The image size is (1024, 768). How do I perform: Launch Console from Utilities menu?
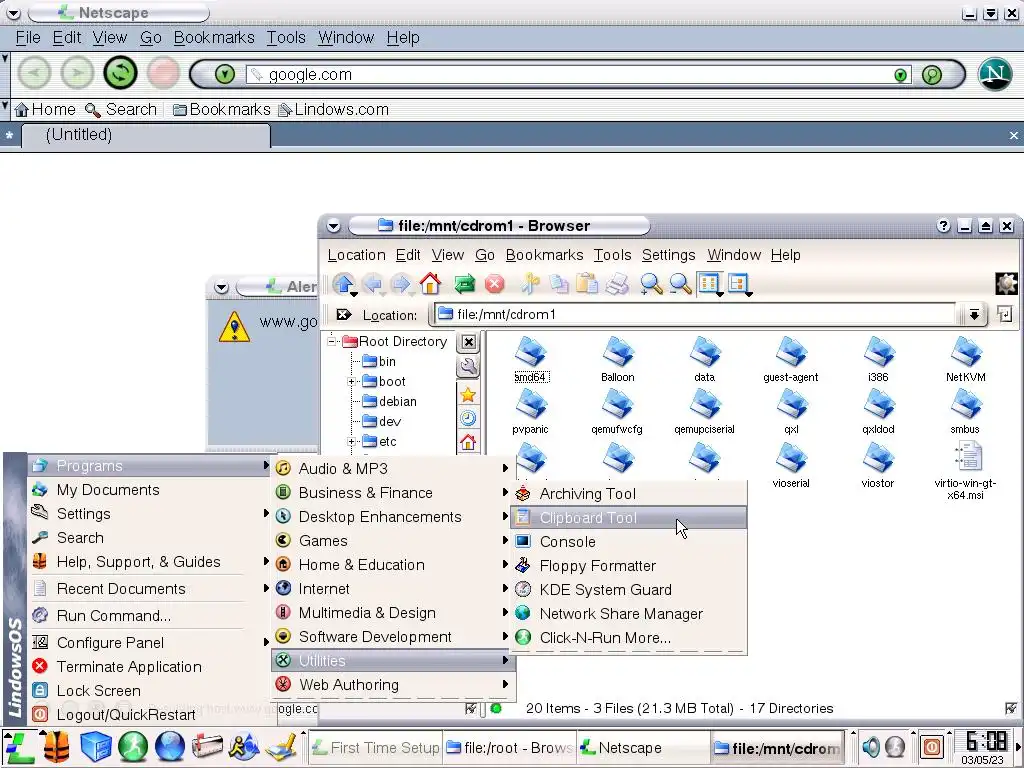coord(628,542)
